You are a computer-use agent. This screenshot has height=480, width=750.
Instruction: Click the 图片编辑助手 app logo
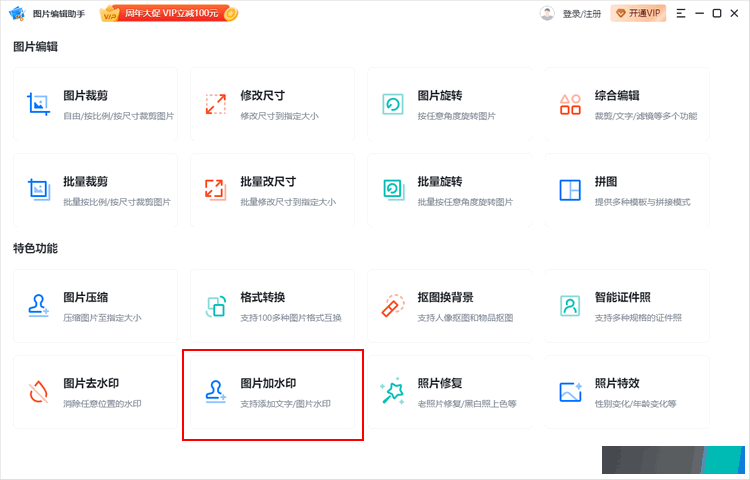[x=17, y=13]
